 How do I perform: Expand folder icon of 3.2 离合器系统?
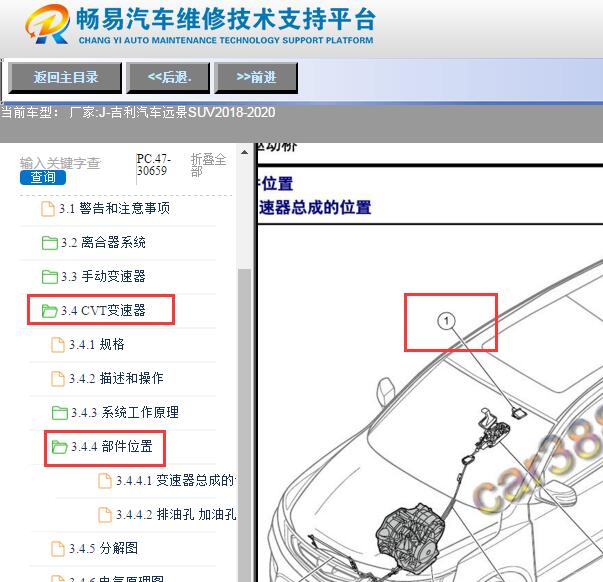point(50,243)
